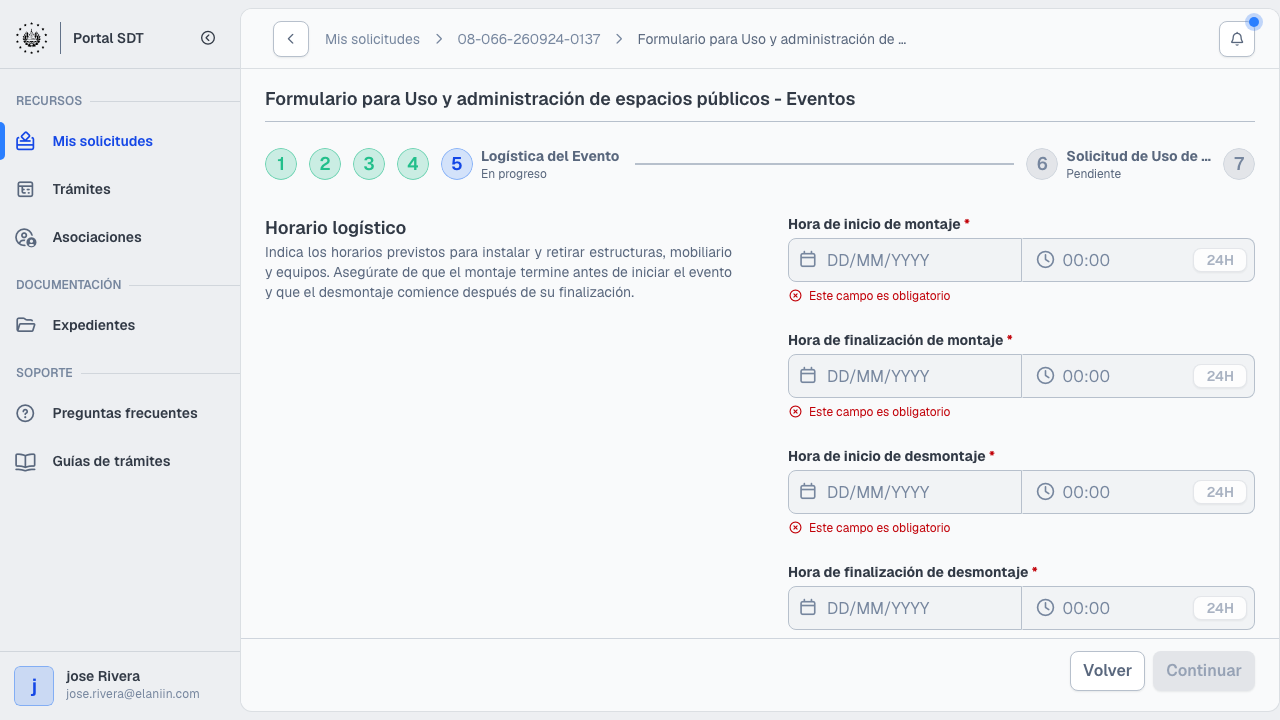
Task: Click the Volver button
Action: pyautogui.click(x=1107, y=671)
